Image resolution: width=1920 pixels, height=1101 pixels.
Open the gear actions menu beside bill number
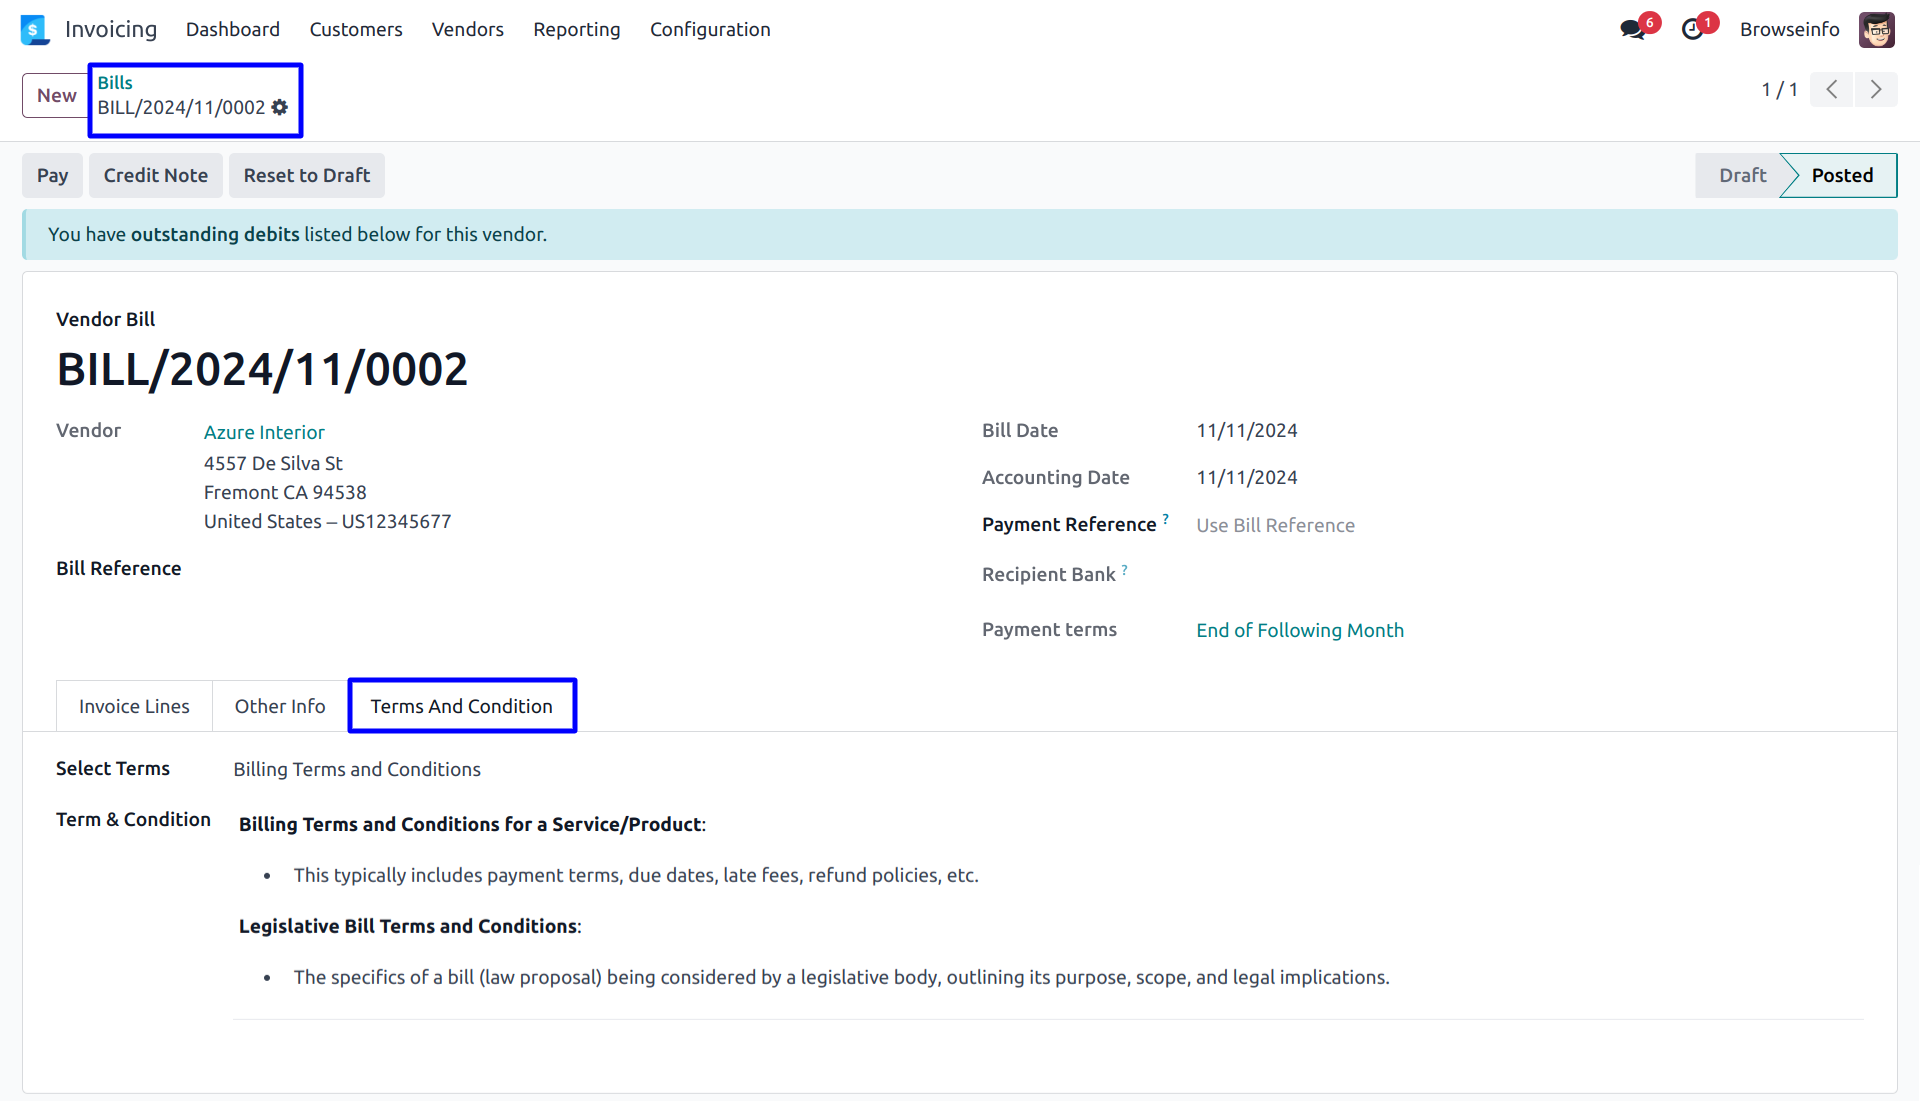pyautogui.click(x=280, y=107)
